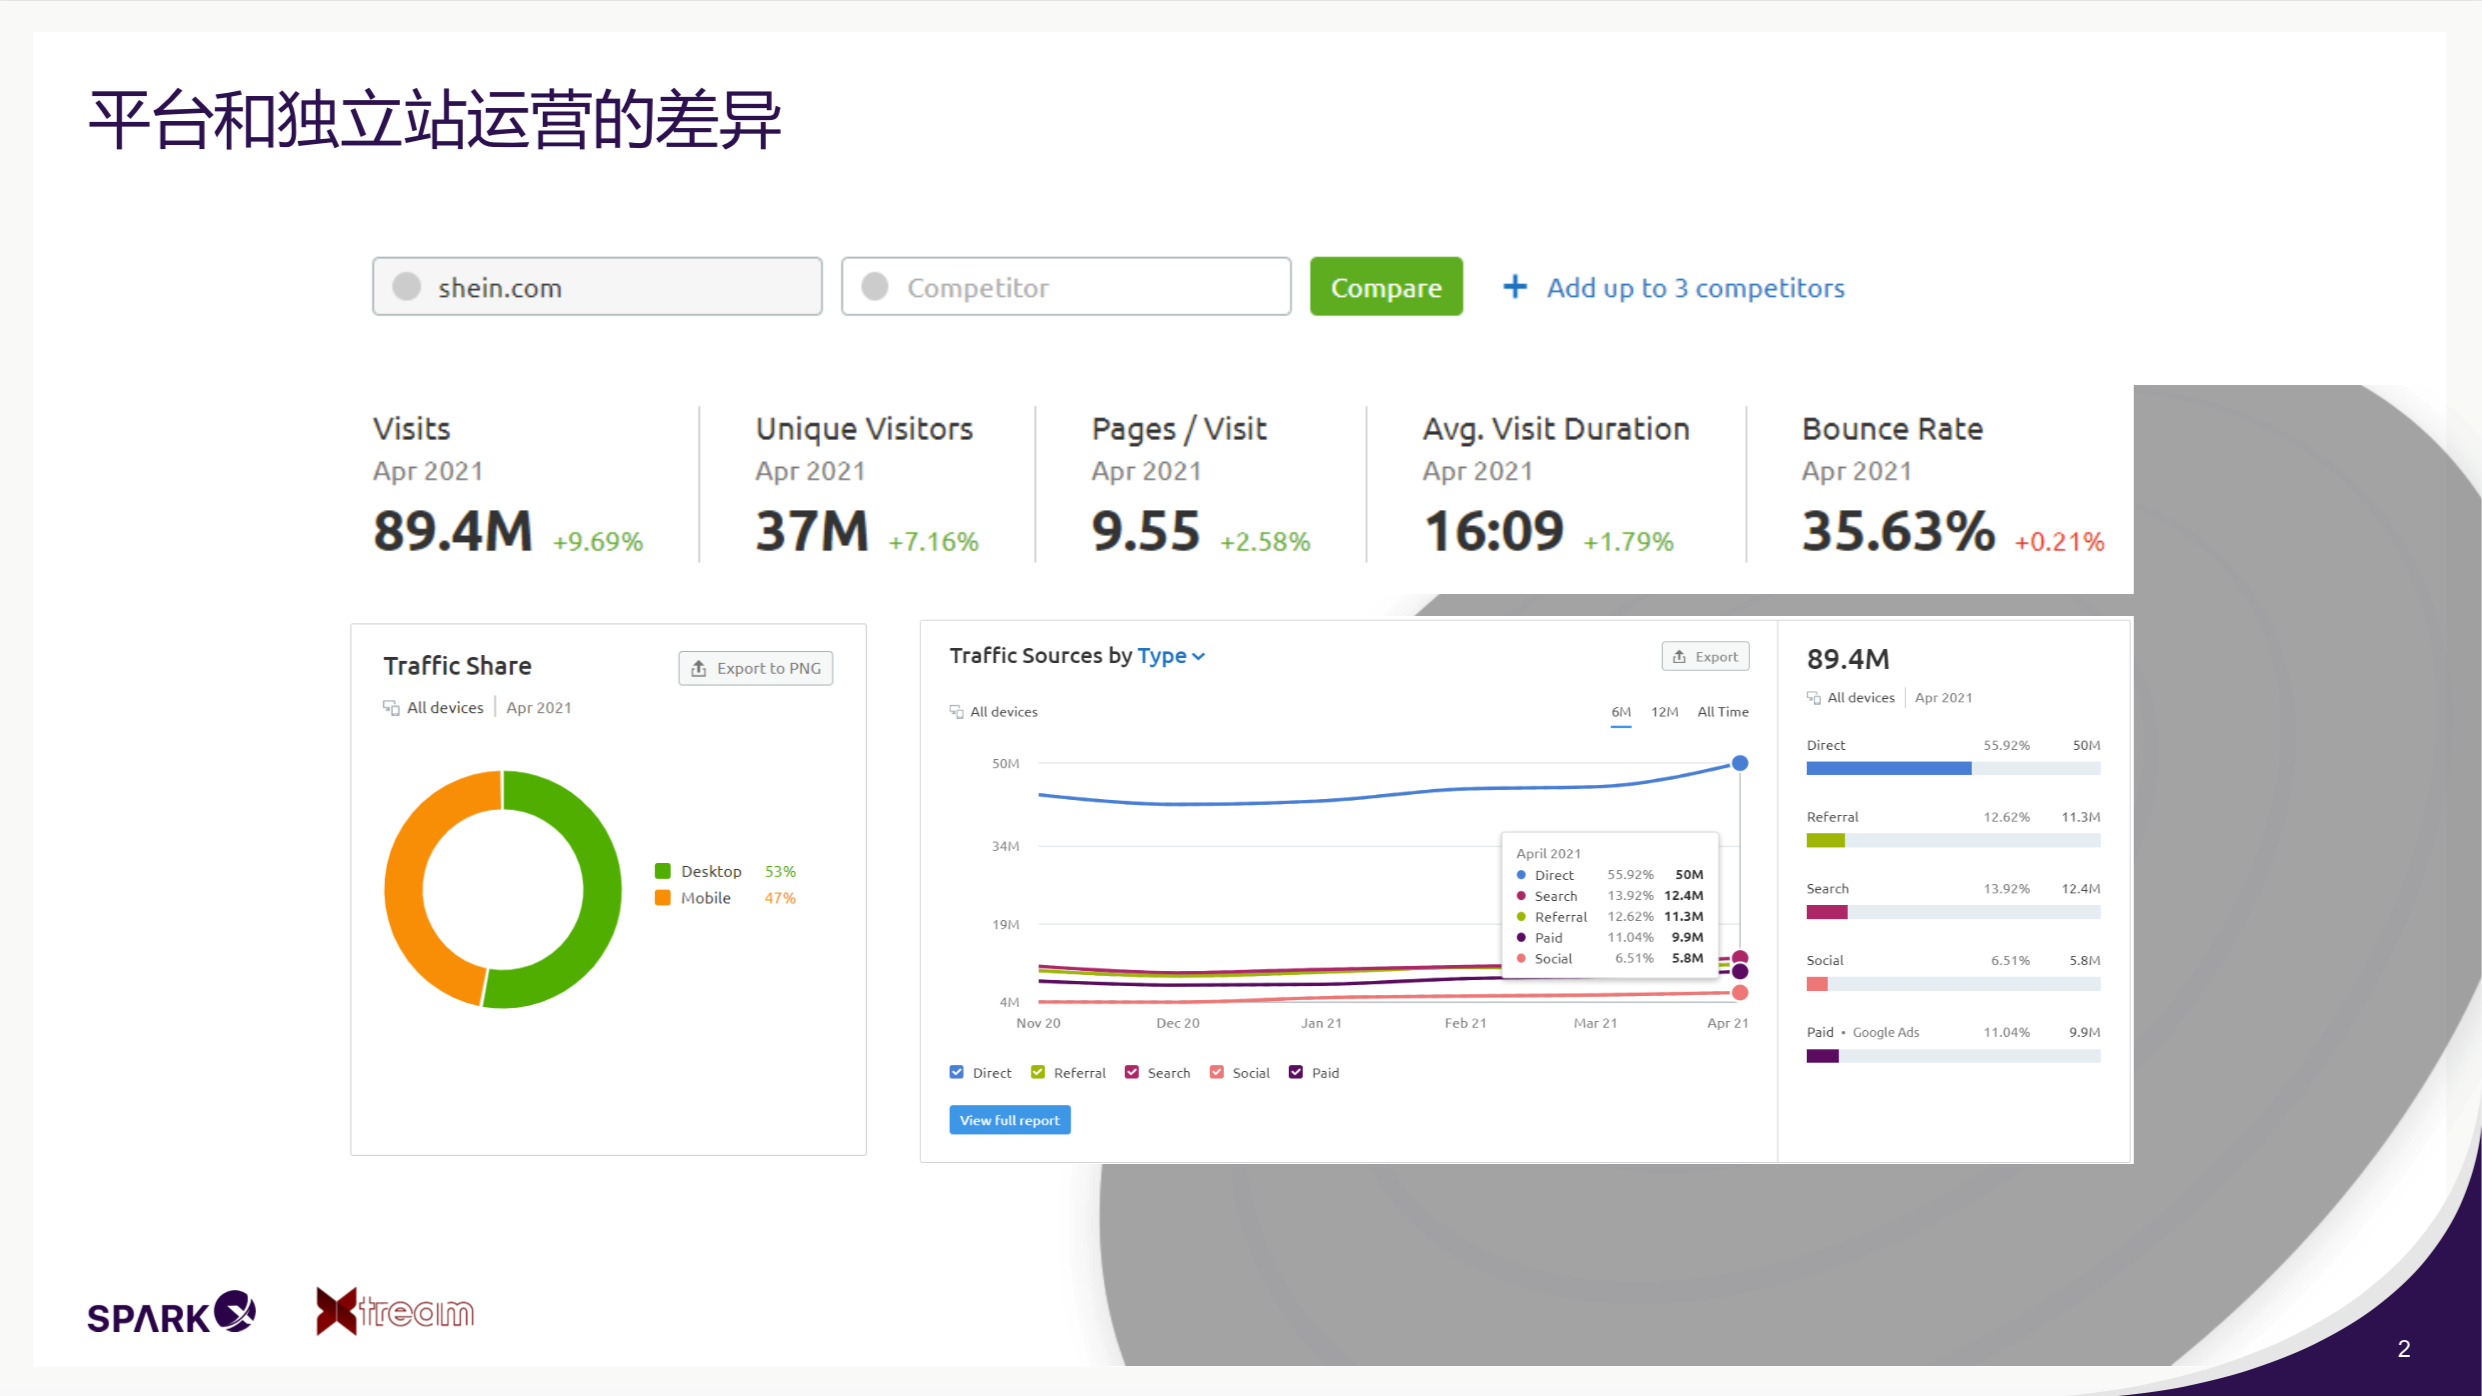Viewport: 2482px width, 1396px height.
Task: Click the Bounce Rate 35.63% value
Action: click(1899, 530)
